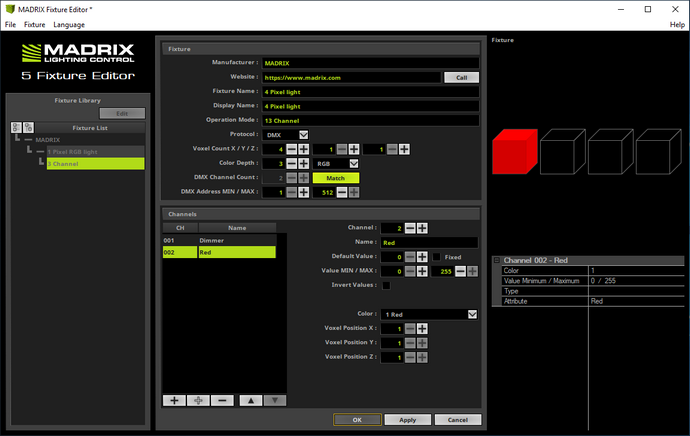The image size is (690, 436).
Task: Increase Voxel Position X
Action: [422, 329]
